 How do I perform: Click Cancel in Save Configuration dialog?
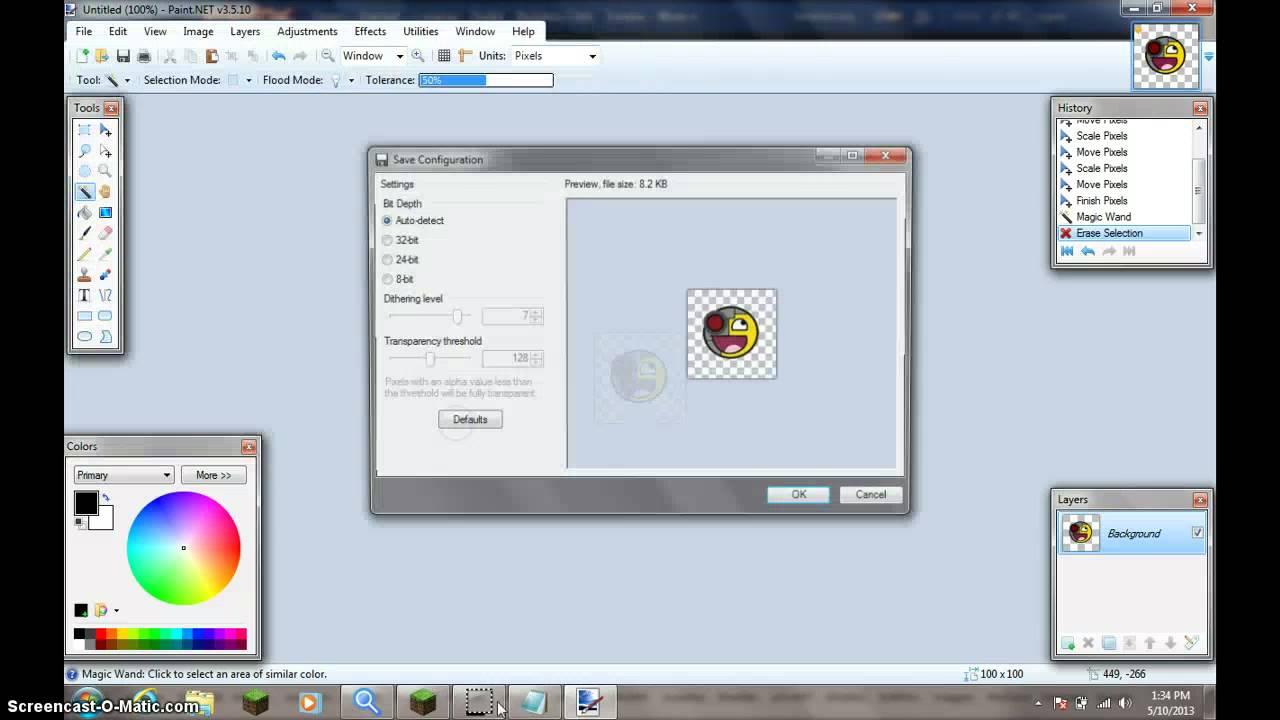click(871, 494)
